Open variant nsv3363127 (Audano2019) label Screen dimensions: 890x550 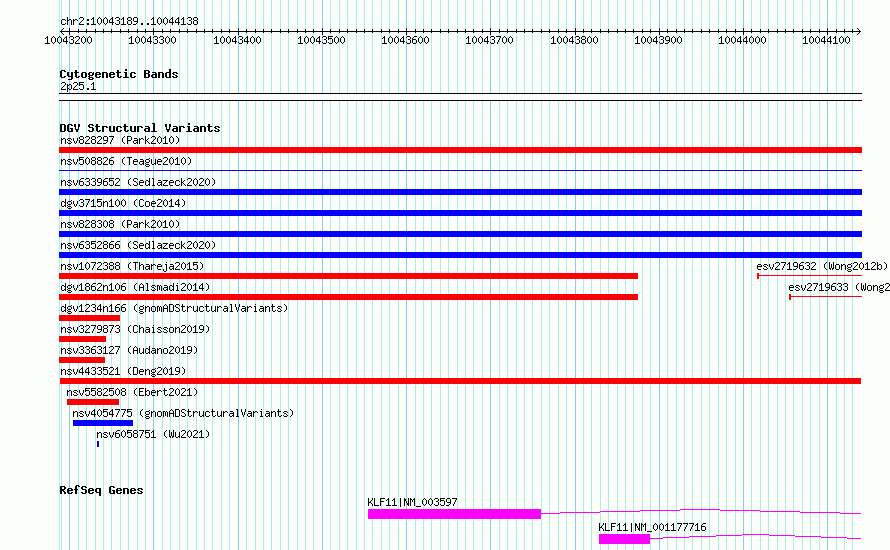[x=129, y=350]
